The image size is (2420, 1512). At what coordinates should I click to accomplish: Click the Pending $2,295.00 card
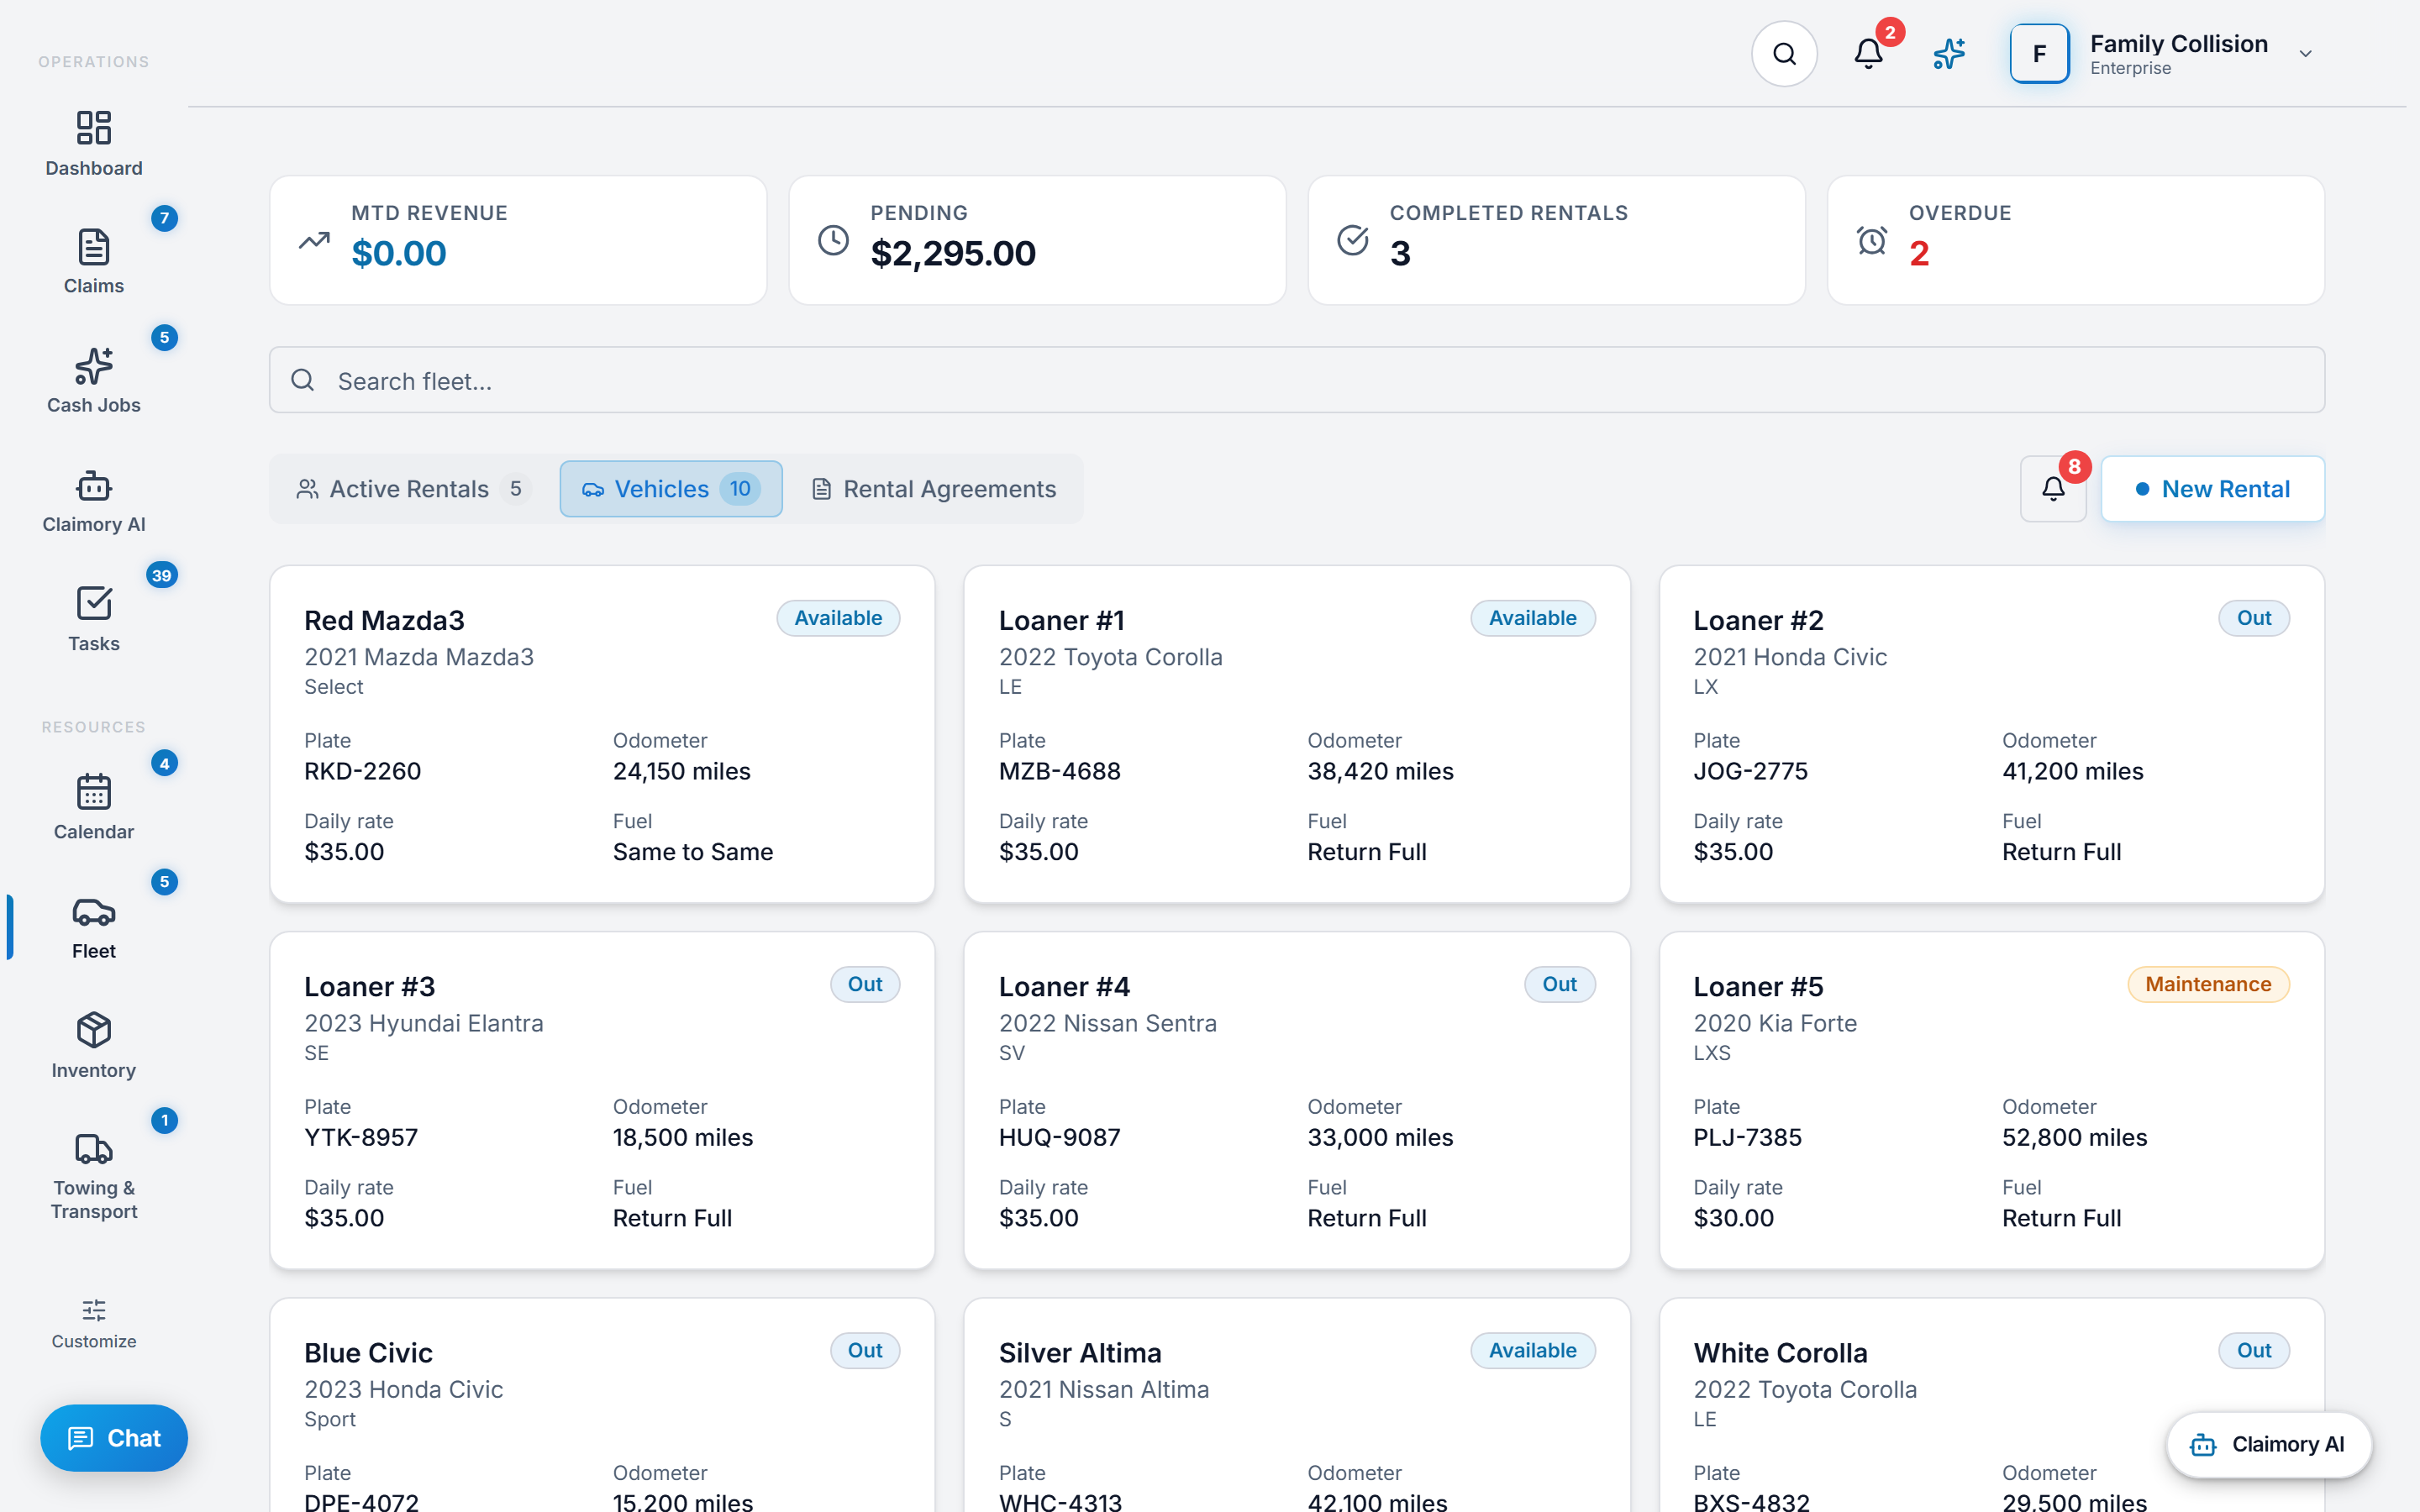[x=1037, y=240]
